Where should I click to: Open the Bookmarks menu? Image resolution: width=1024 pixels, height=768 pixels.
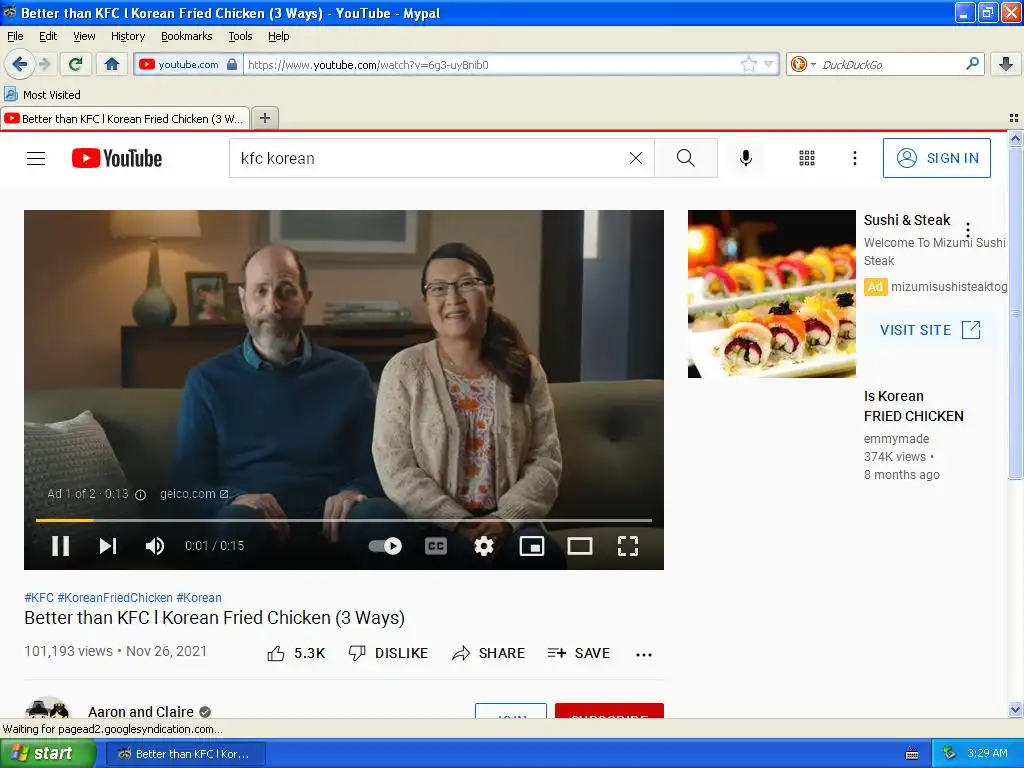tap(187, 36)
